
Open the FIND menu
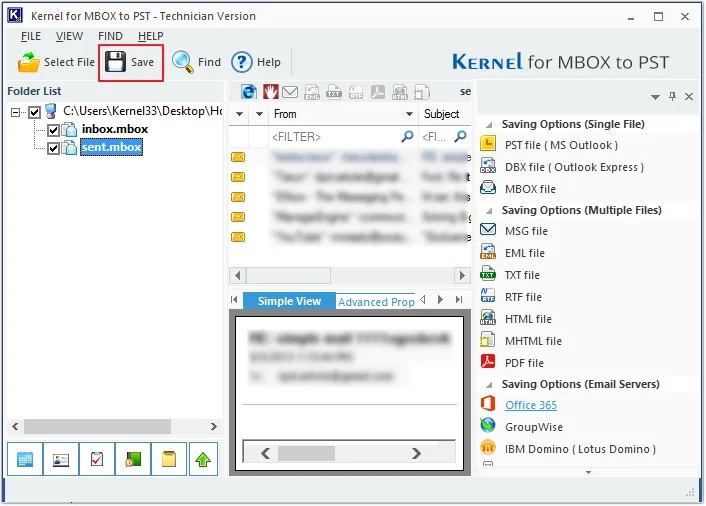(x=110, y=36)
